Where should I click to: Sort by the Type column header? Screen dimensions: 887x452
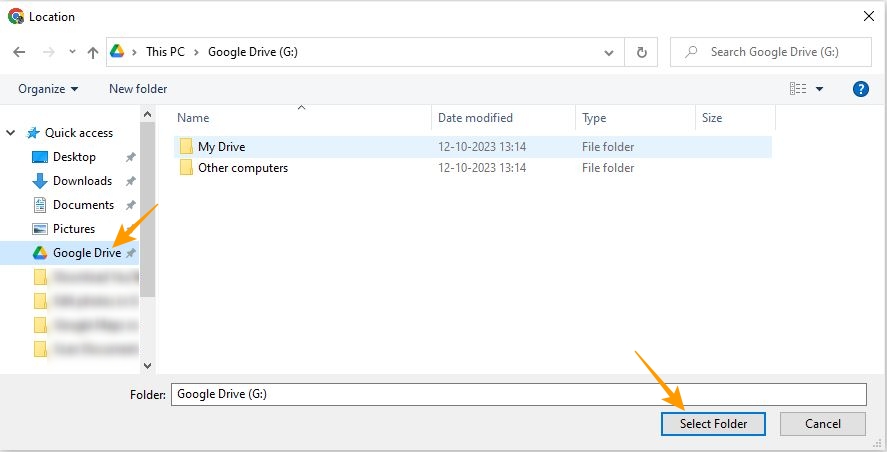tap(594, 118)
